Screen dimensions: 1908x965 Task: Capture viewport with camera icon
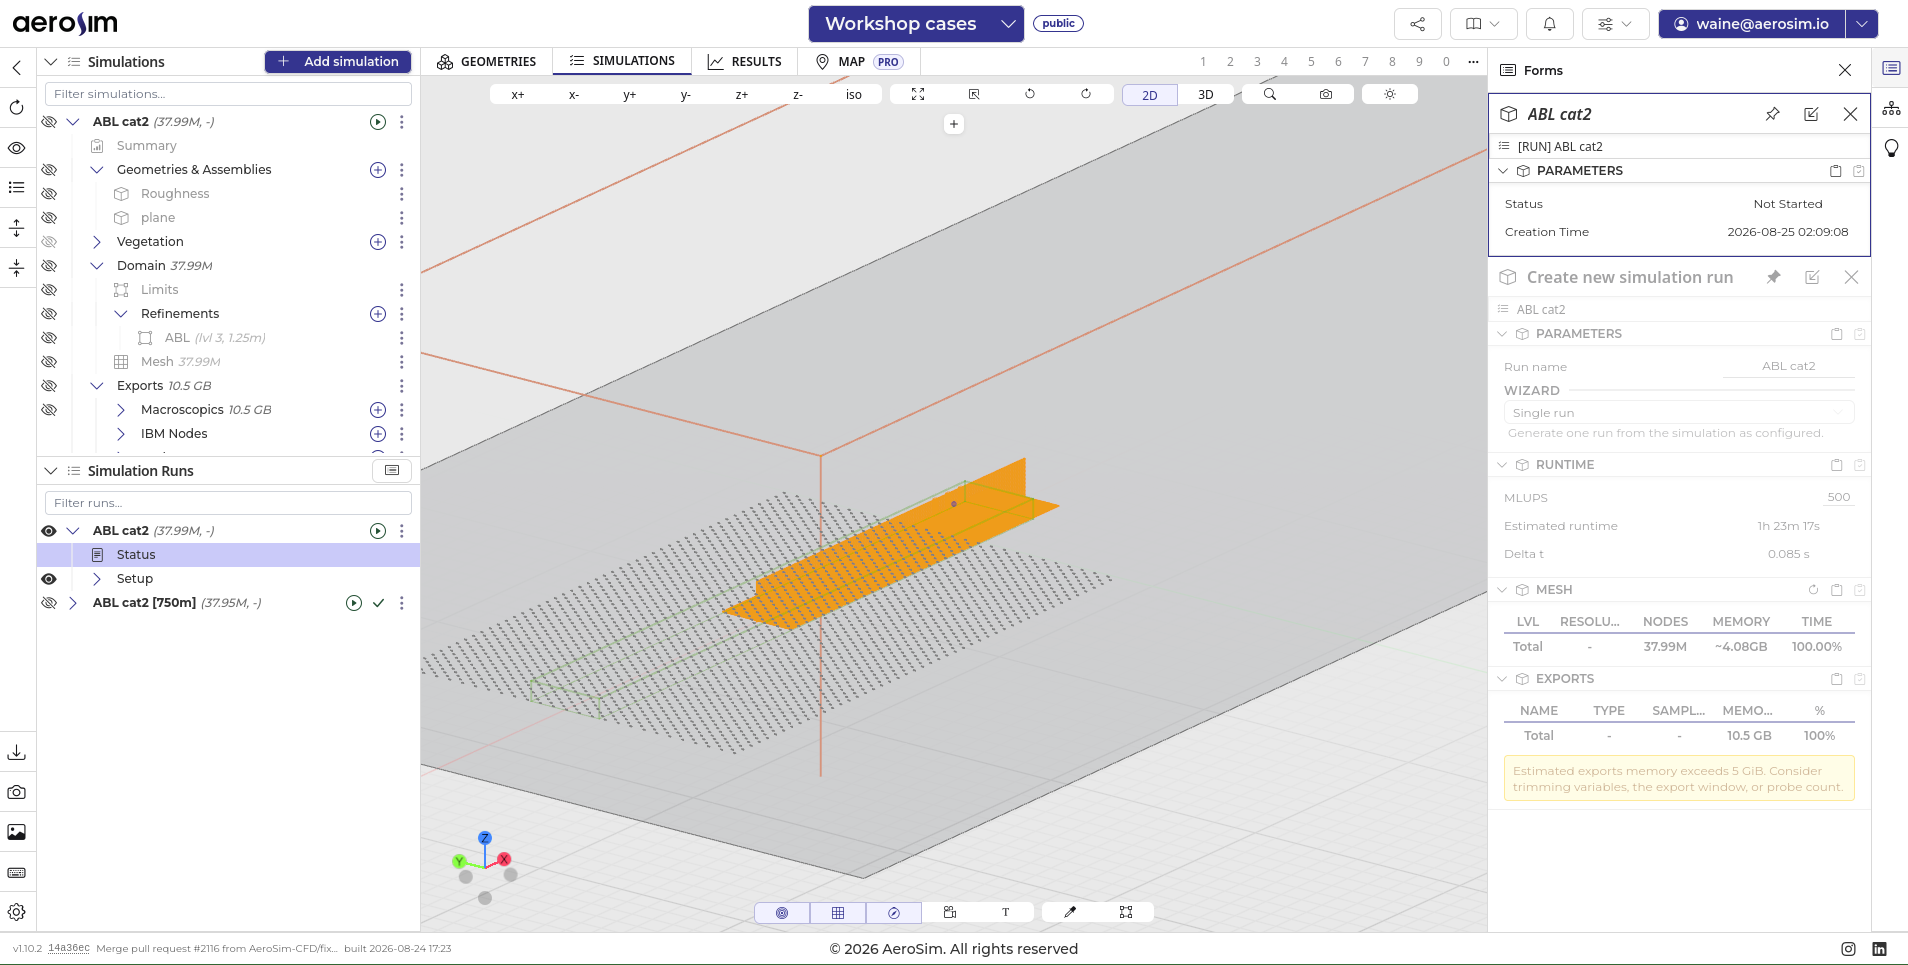(1326, 94)
